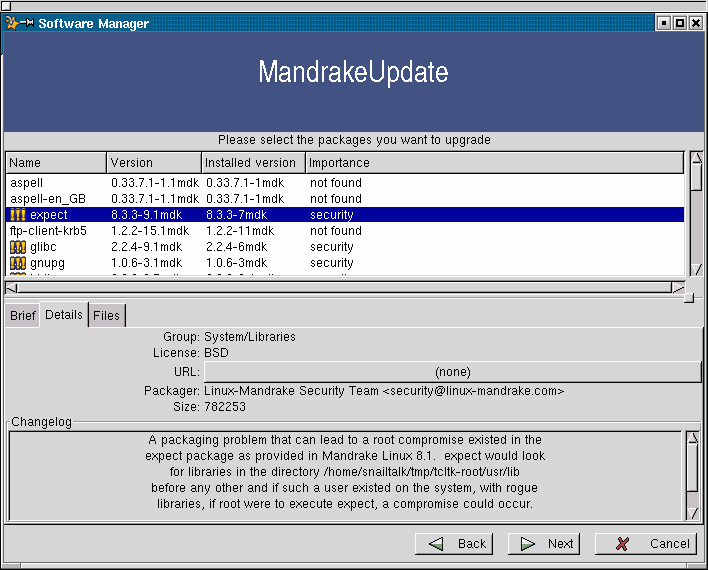
Task: Click the red X icon on Cancel
Action: pyautogui.click(x=622, y=544)
